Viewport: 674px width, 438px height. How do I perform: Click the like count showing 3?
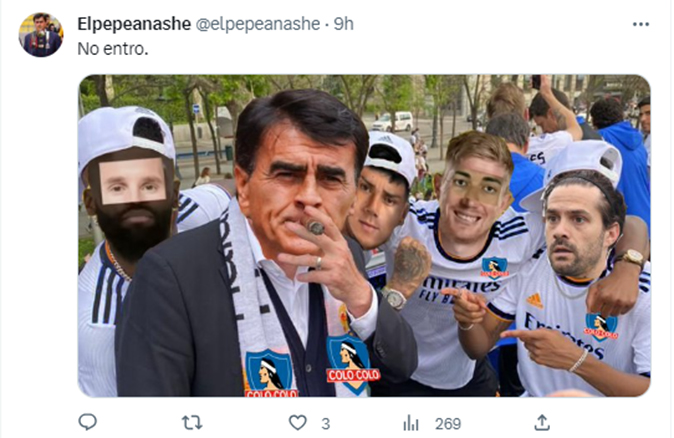coord(325,423)
